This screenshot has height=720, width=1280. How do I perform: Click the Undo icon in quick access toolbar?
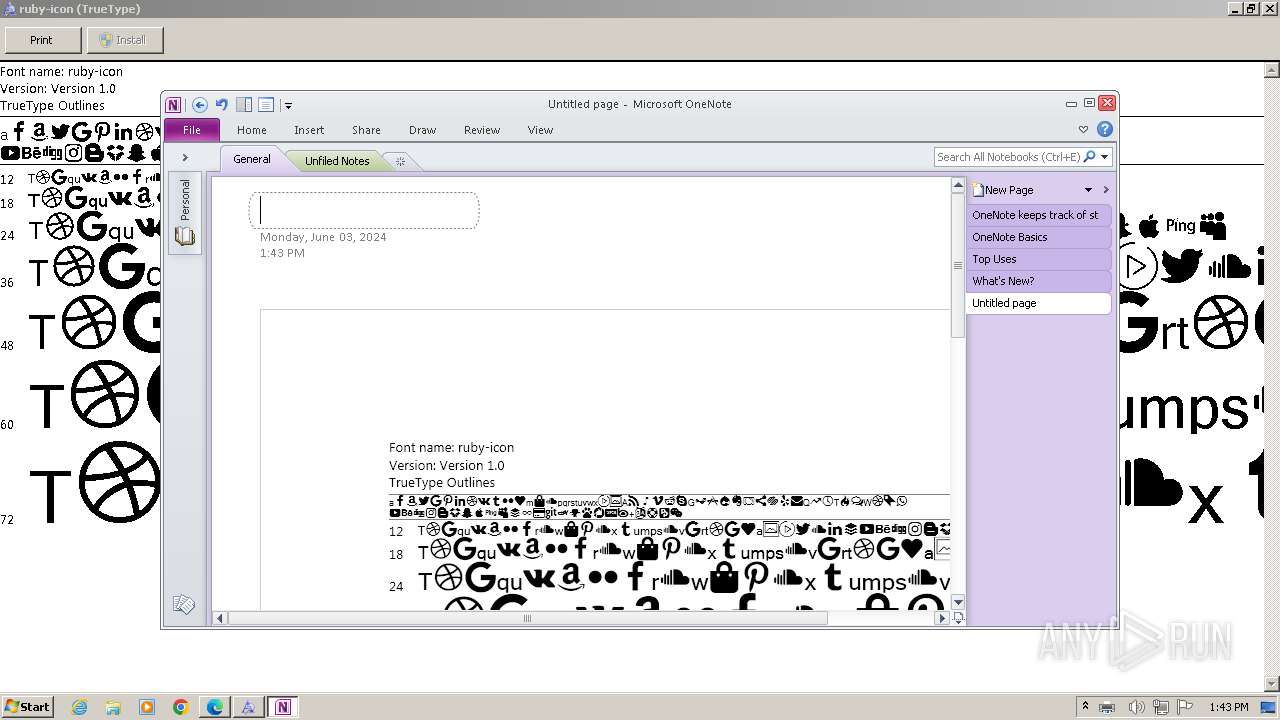(222, 104)
